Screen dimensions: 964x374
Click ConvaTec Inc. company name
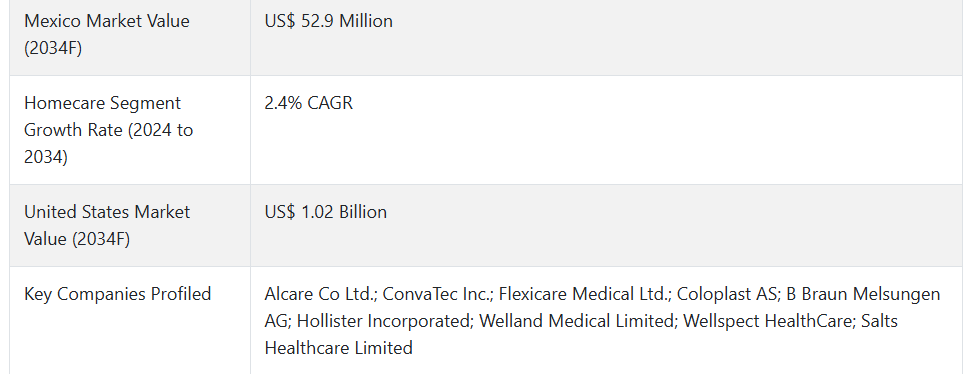(438, 294)
